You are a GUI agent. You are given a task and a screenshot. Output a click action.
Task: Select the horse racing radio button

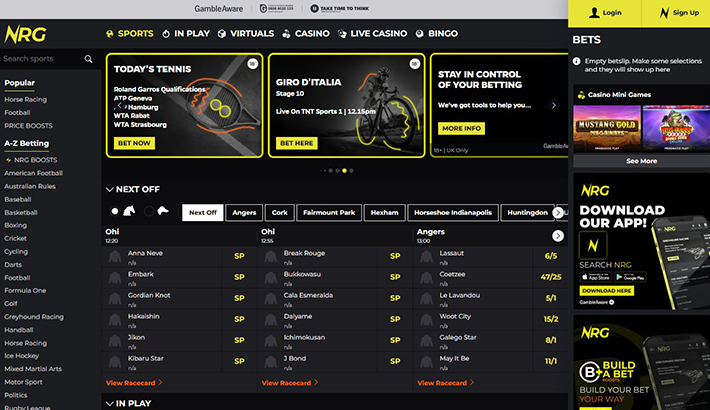[x=115, y=211]
